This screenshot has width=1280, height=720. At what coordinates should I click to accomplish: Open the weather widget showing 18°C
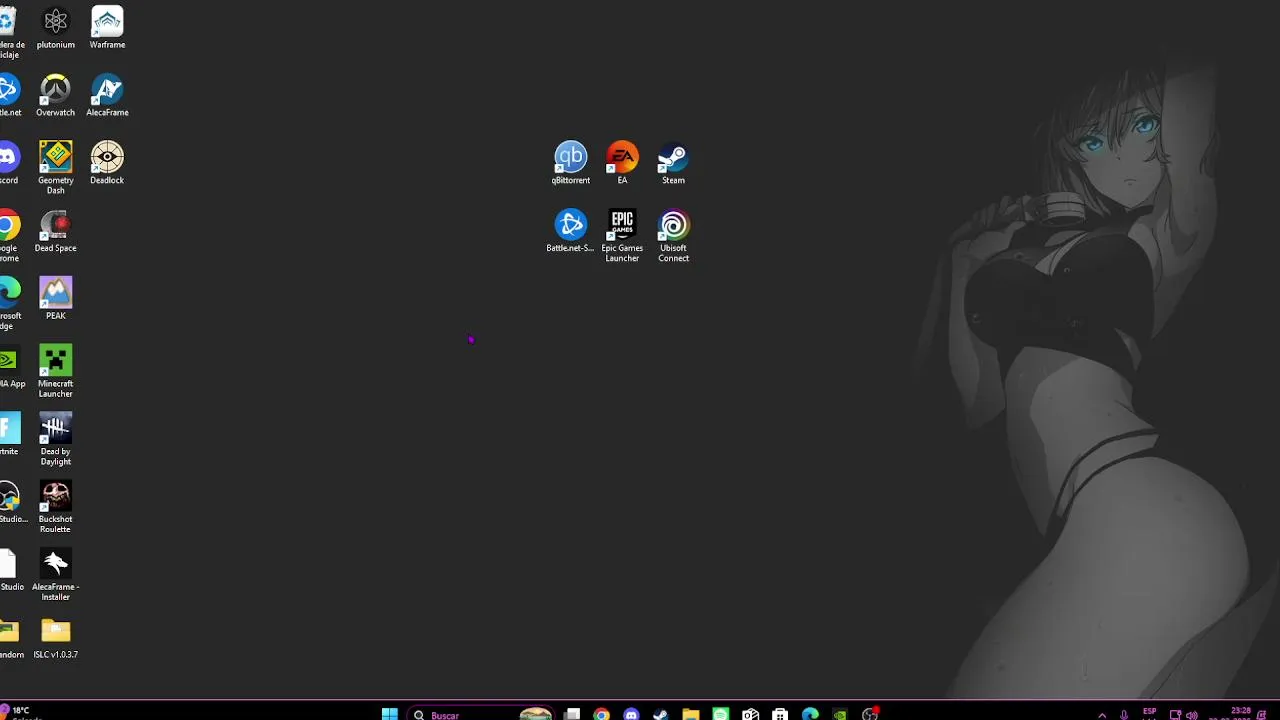[x=20, y=713]
